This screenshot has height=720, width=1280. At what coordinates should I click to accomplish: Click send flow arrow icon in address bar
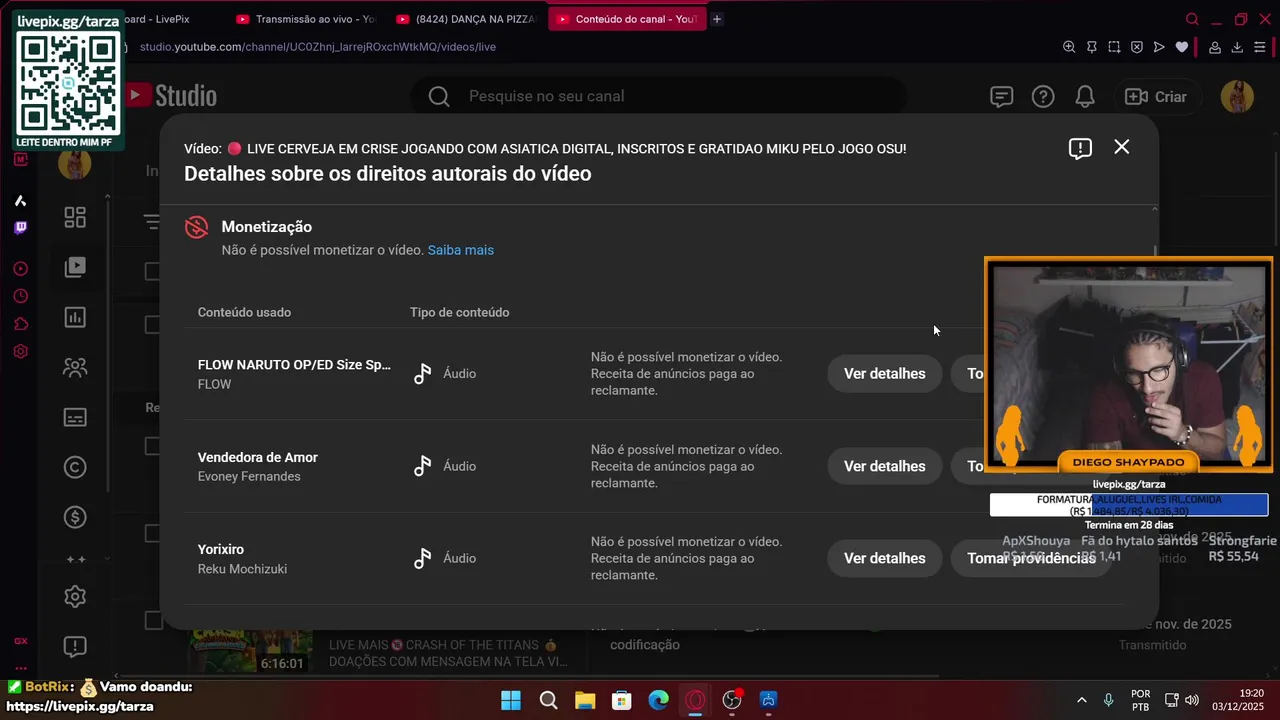[1159, 47]
